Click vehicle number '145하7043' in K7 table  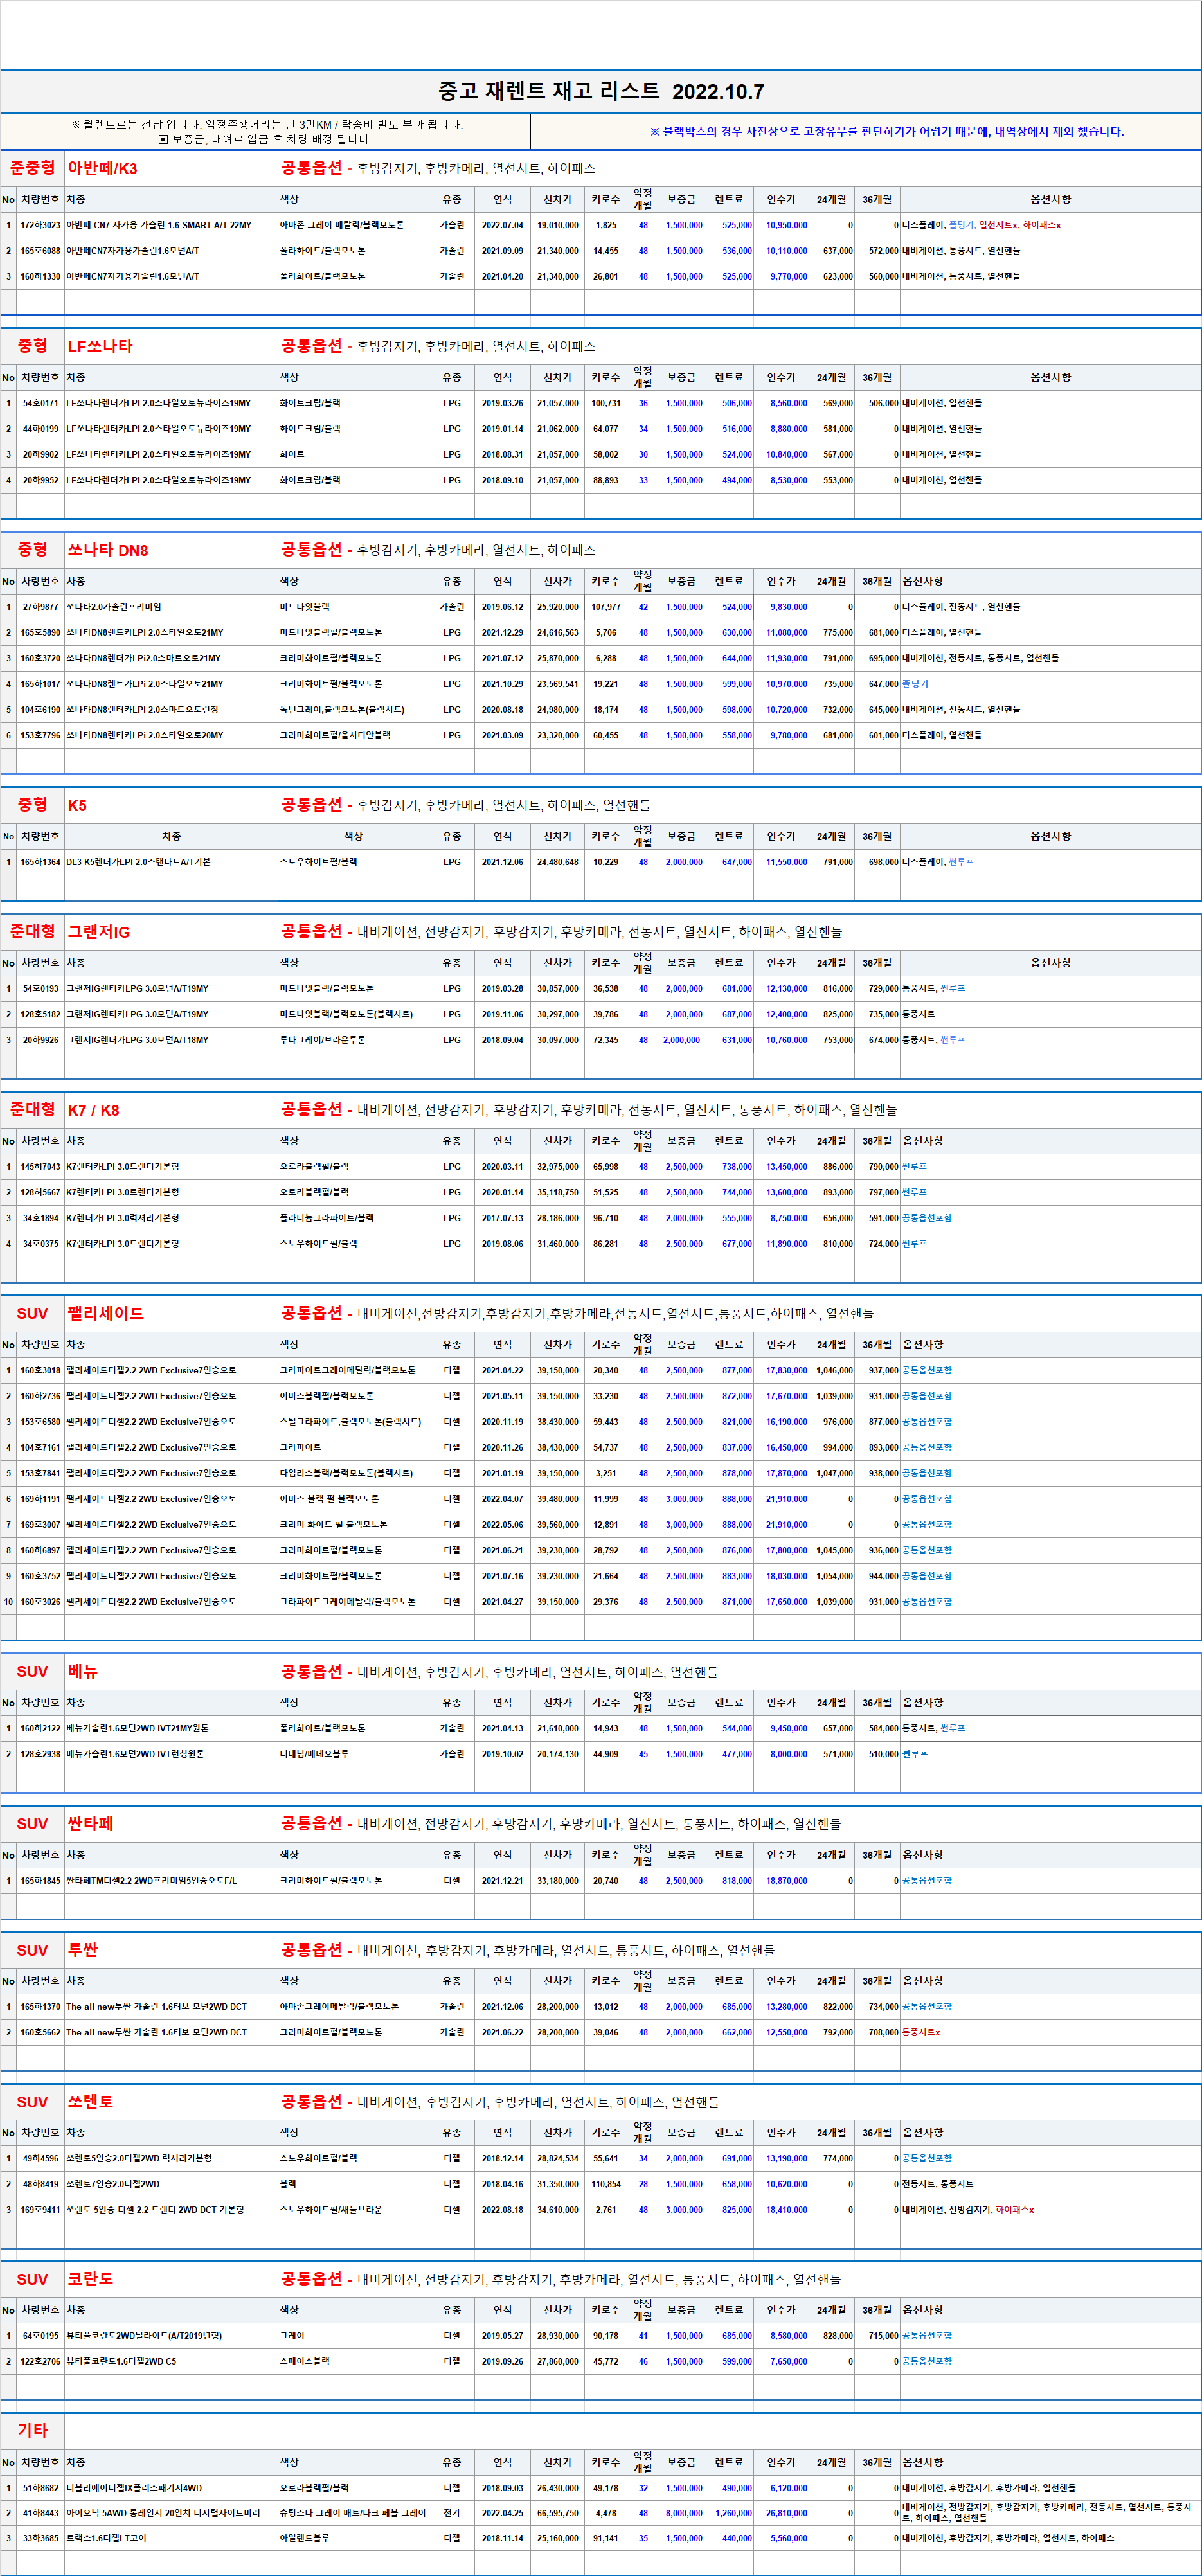click(x=40, y=1166)
